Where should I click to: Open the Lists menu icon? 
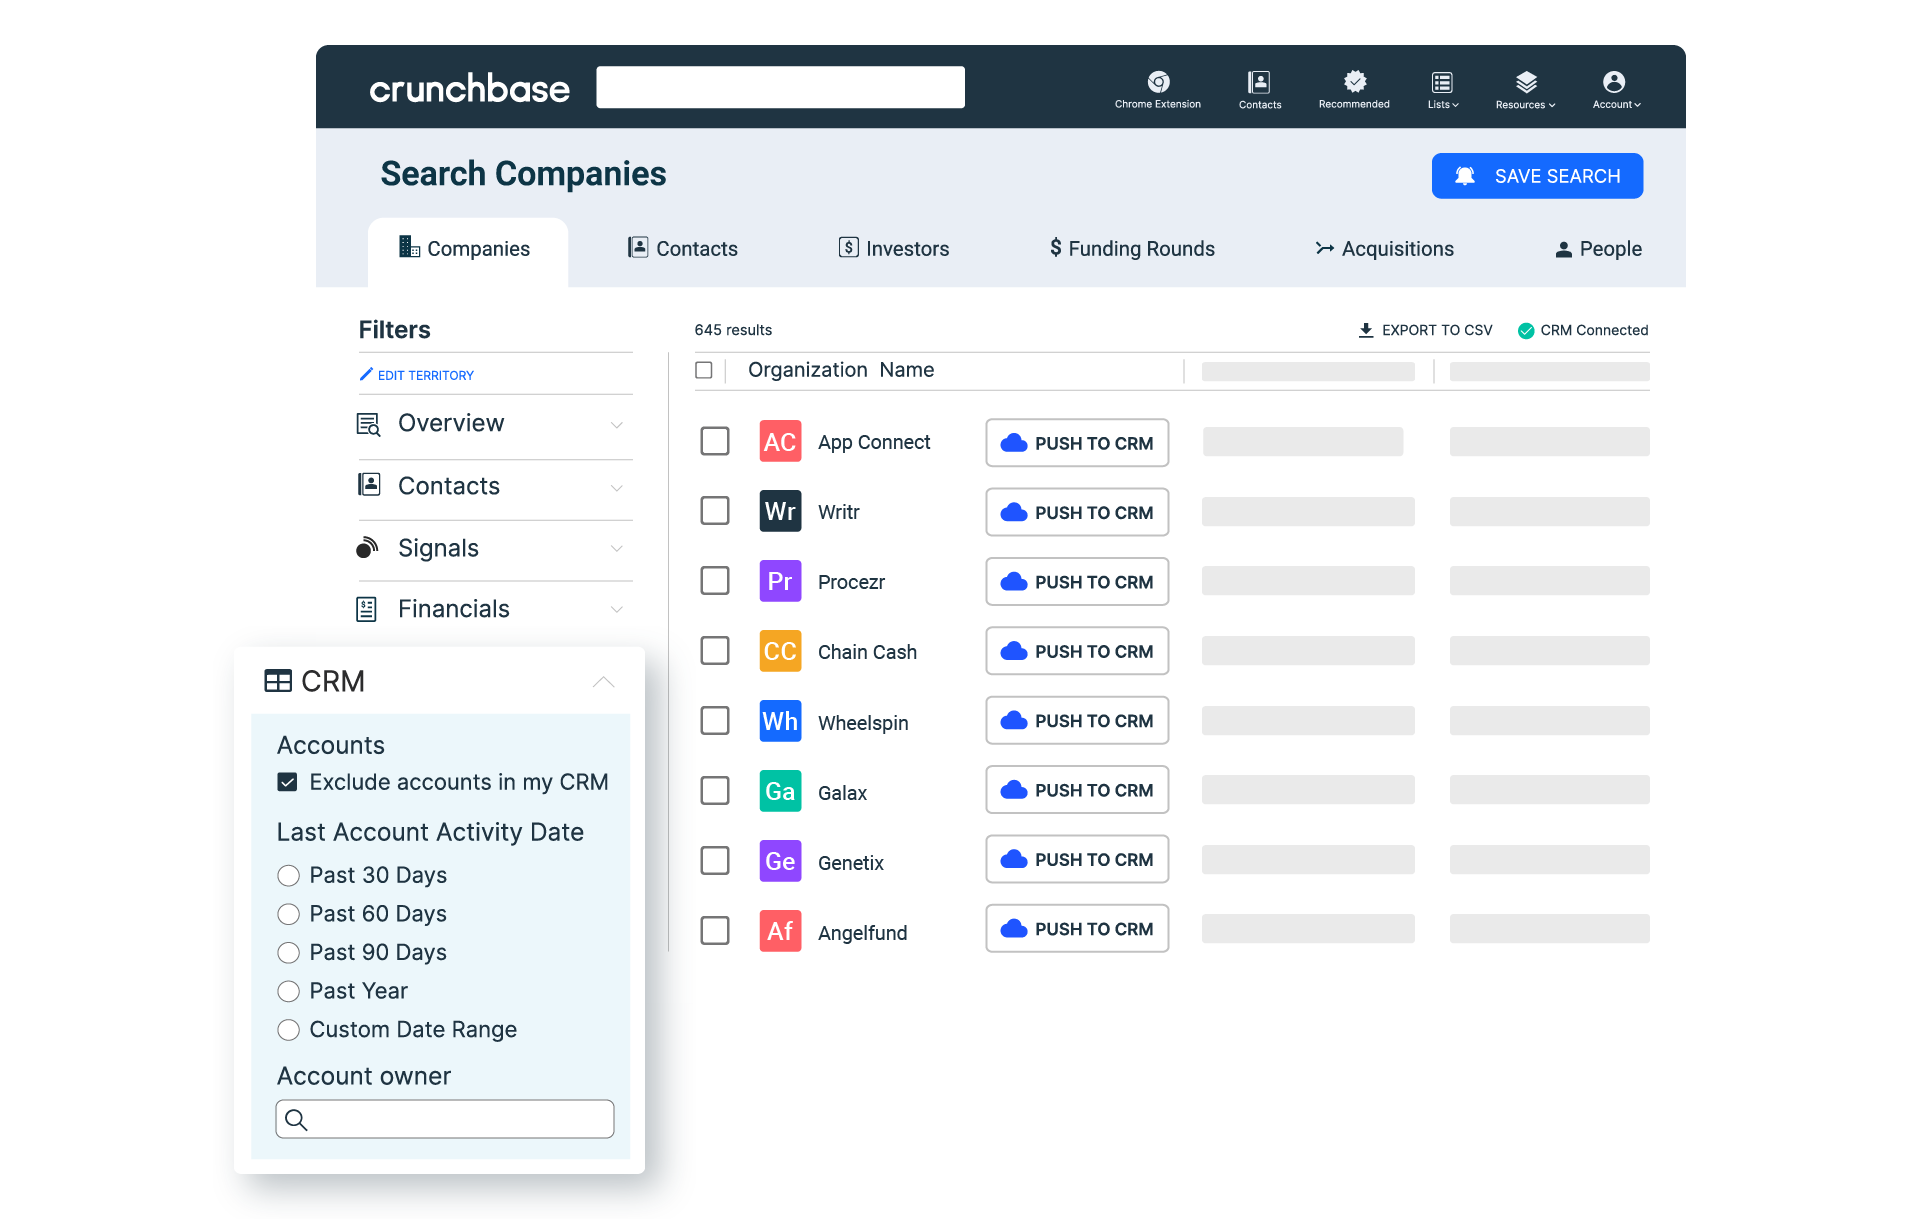click(1442, 81)
